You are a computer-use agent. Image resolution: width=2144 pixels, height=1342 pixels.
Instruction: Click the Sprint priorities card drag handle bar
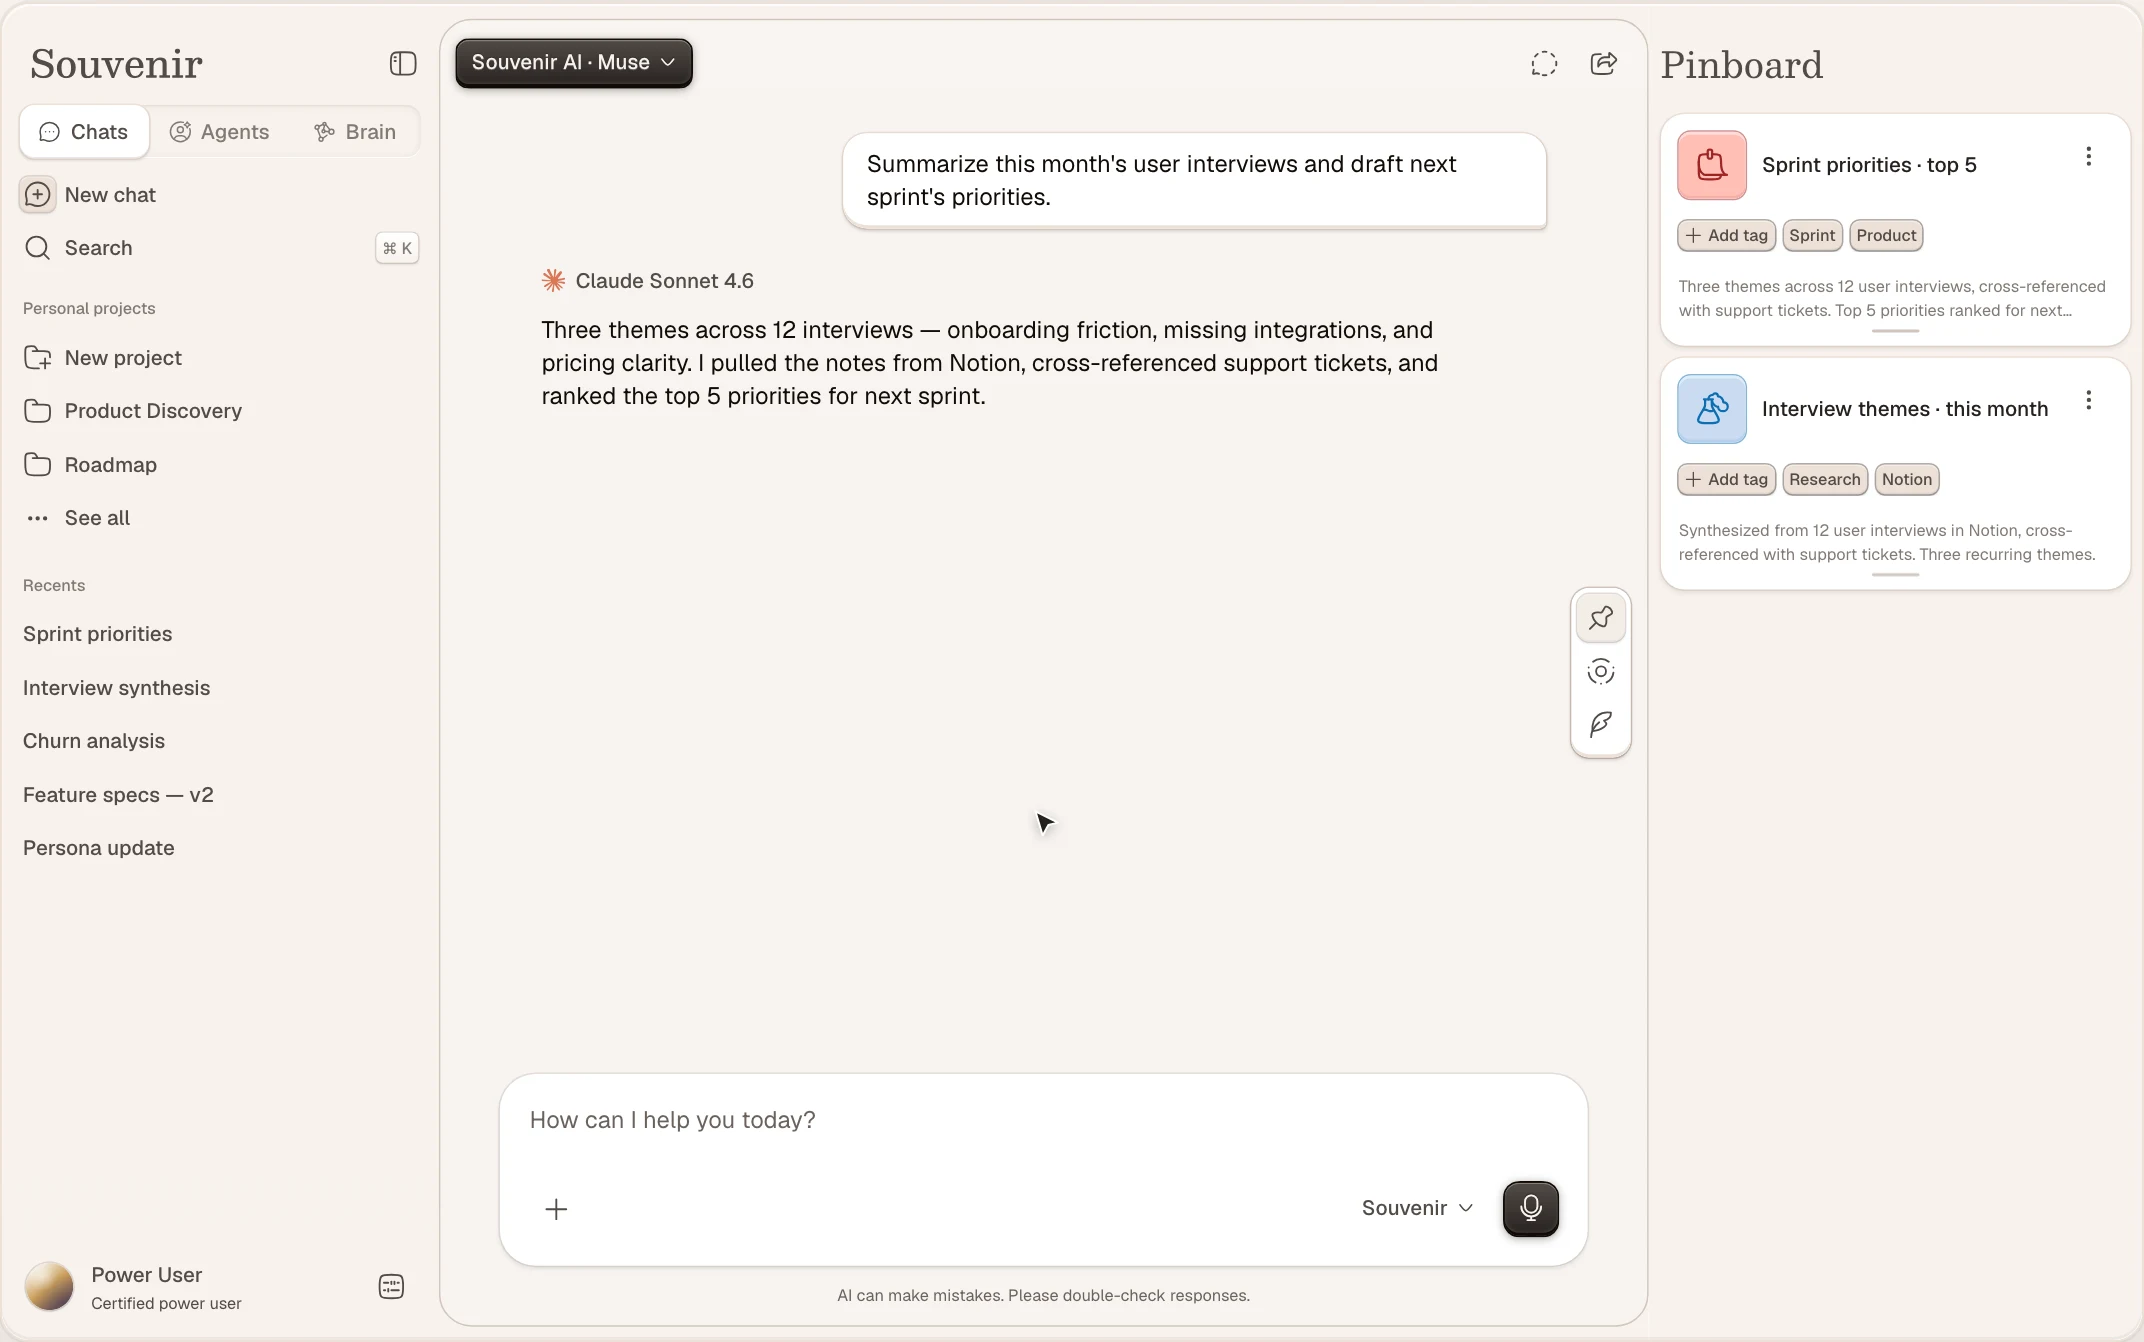(x=1895, y=331)
